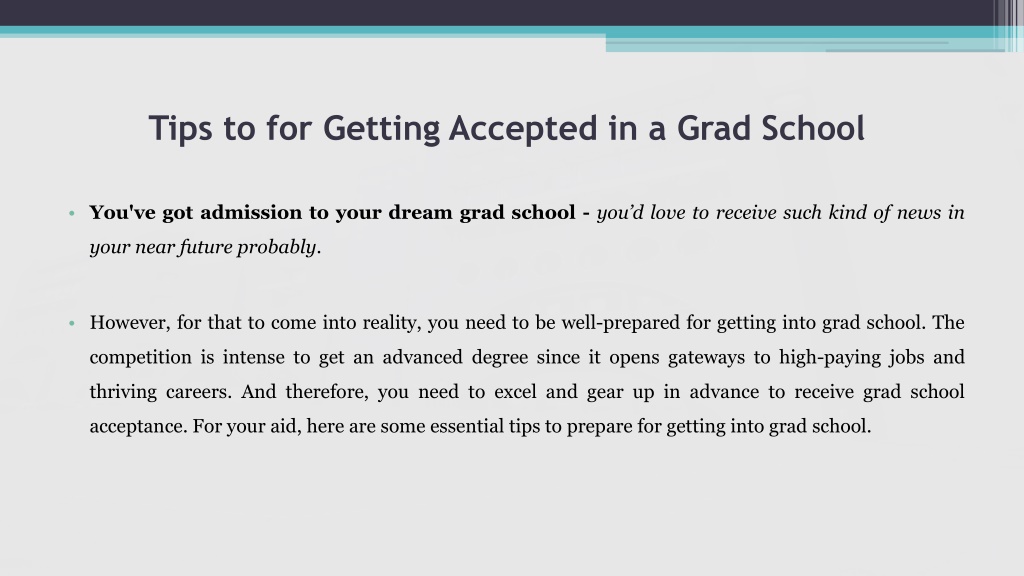1024x576 pixels.
Task: Click the words 'Grad School' in the title
Action: [x=771, y=128]
